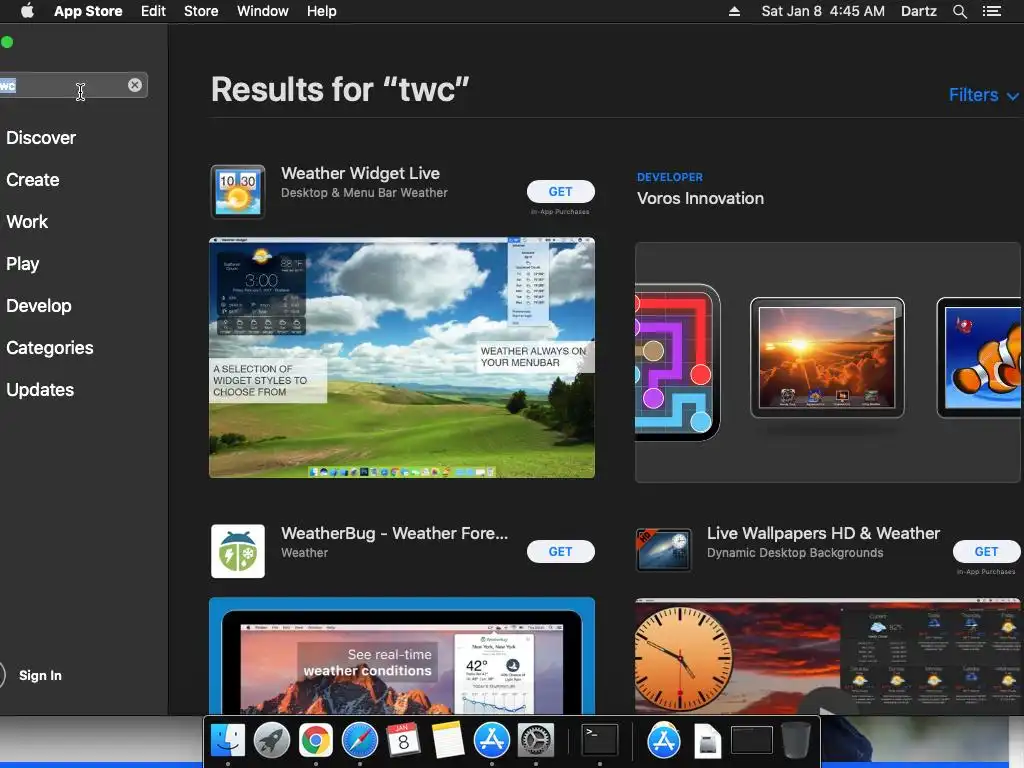Open the Develop sidebar section

click(x=39, y=306)
